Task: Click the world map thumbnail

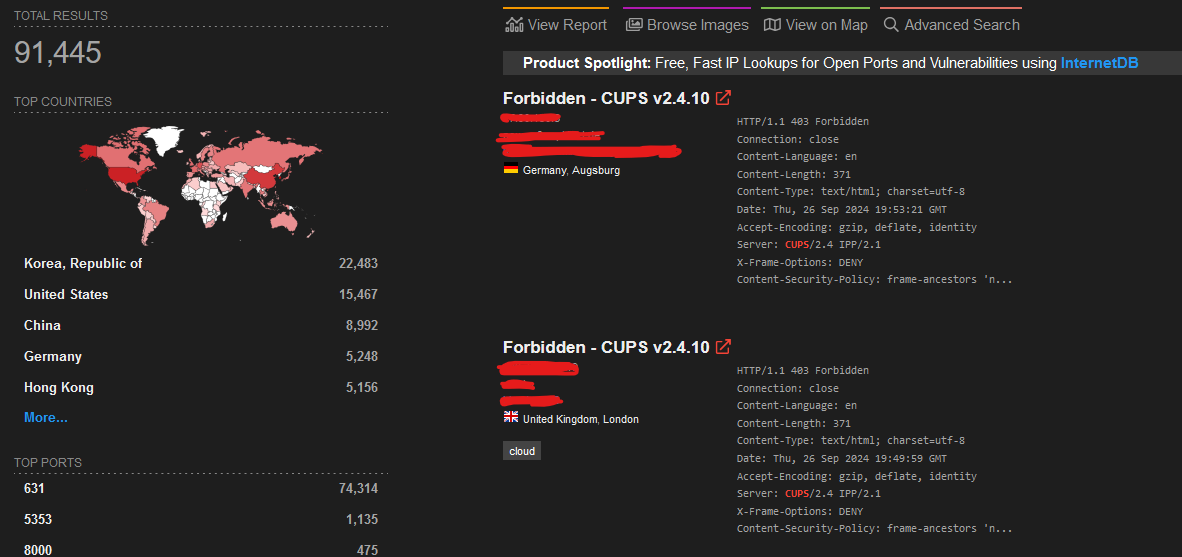Action: (201, 185)
